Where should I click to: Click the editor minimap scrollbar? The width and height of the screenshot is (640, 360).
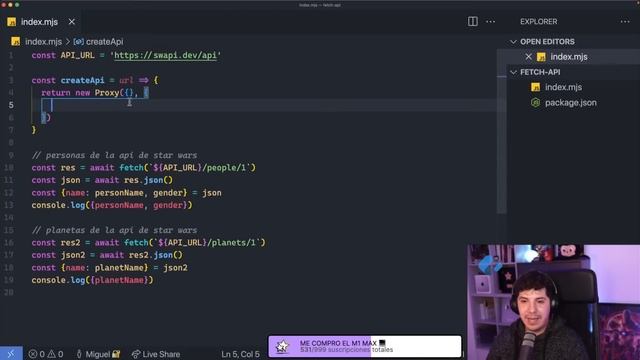click(502, 131)
